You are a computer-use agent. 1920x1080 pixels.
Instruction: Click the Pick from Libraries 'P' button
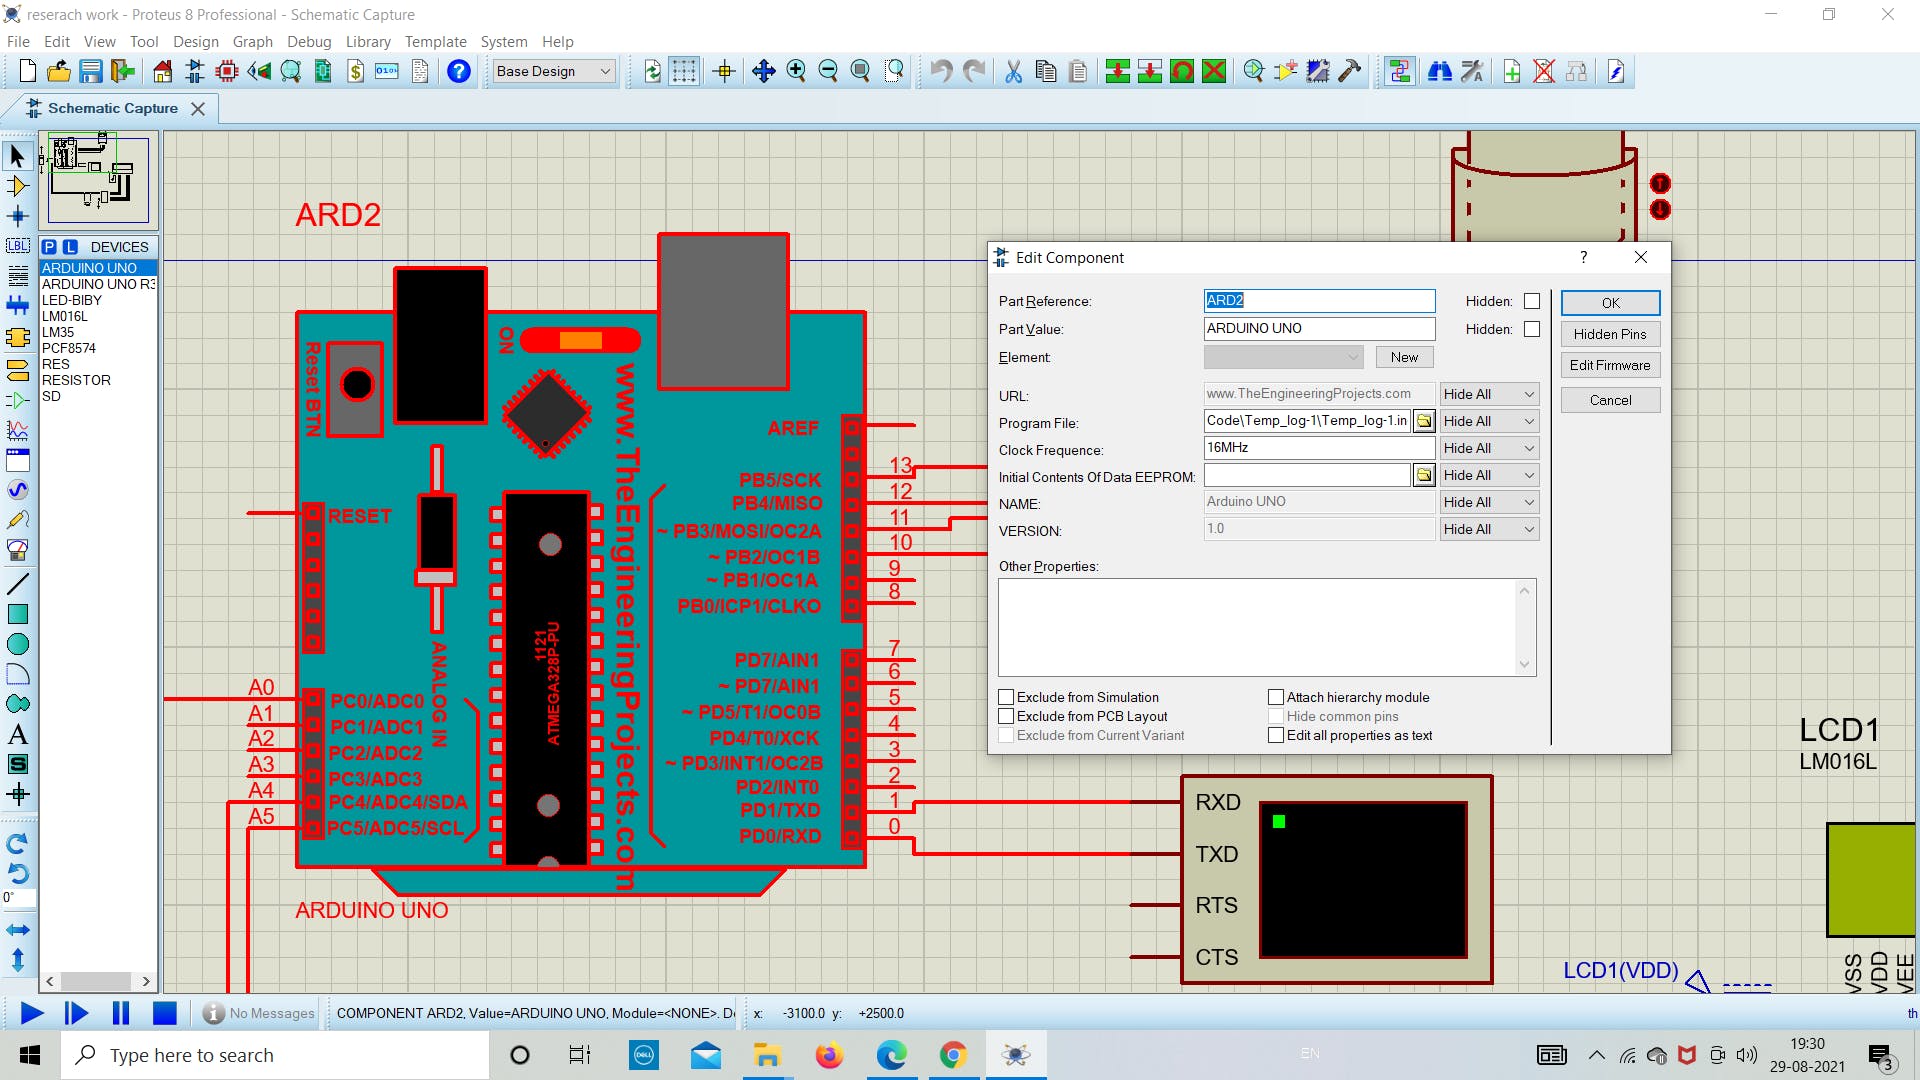49,247
